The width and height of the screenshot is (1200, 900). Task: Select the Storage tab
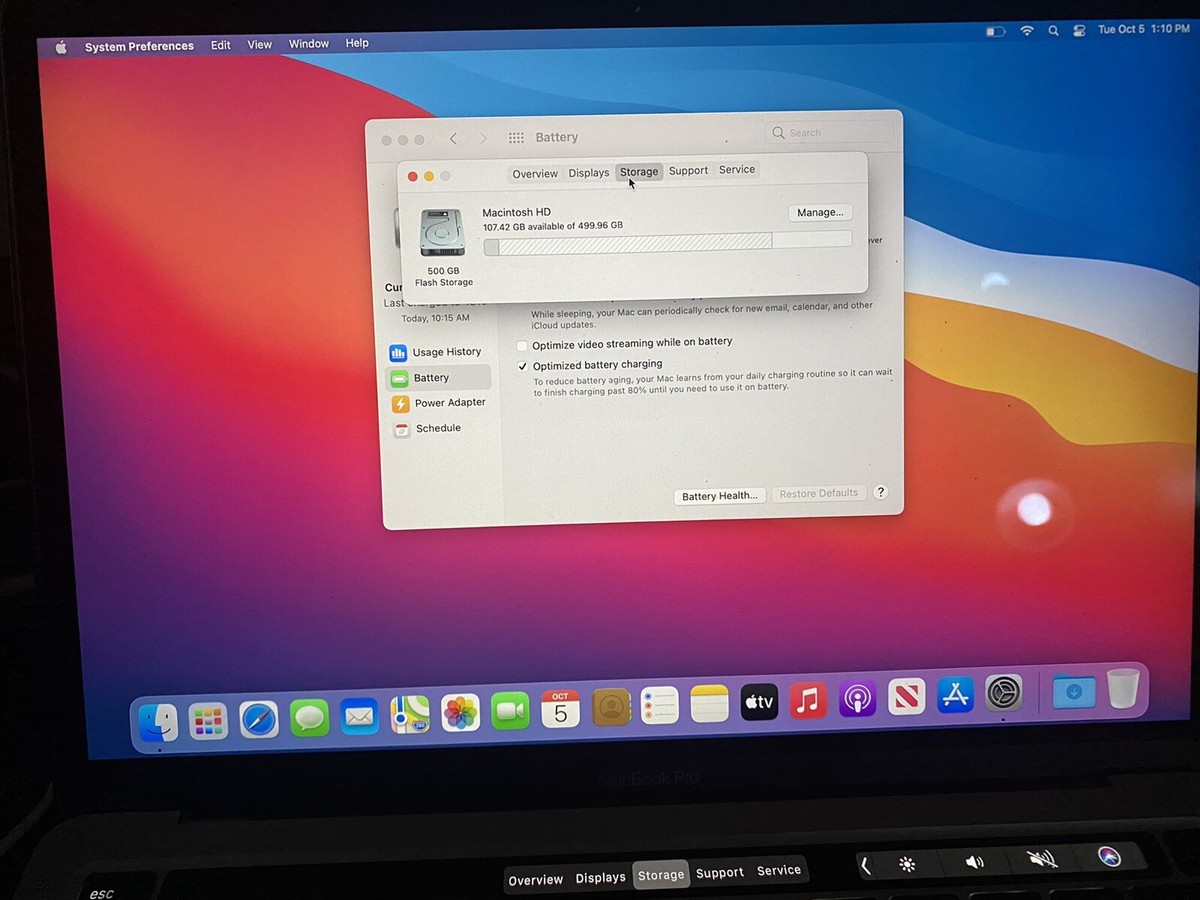point(639,172)
